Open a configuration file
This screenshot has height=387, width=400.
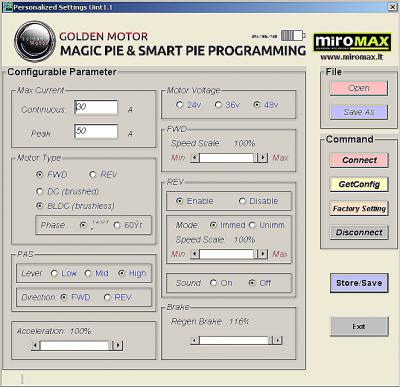(359, 88)
